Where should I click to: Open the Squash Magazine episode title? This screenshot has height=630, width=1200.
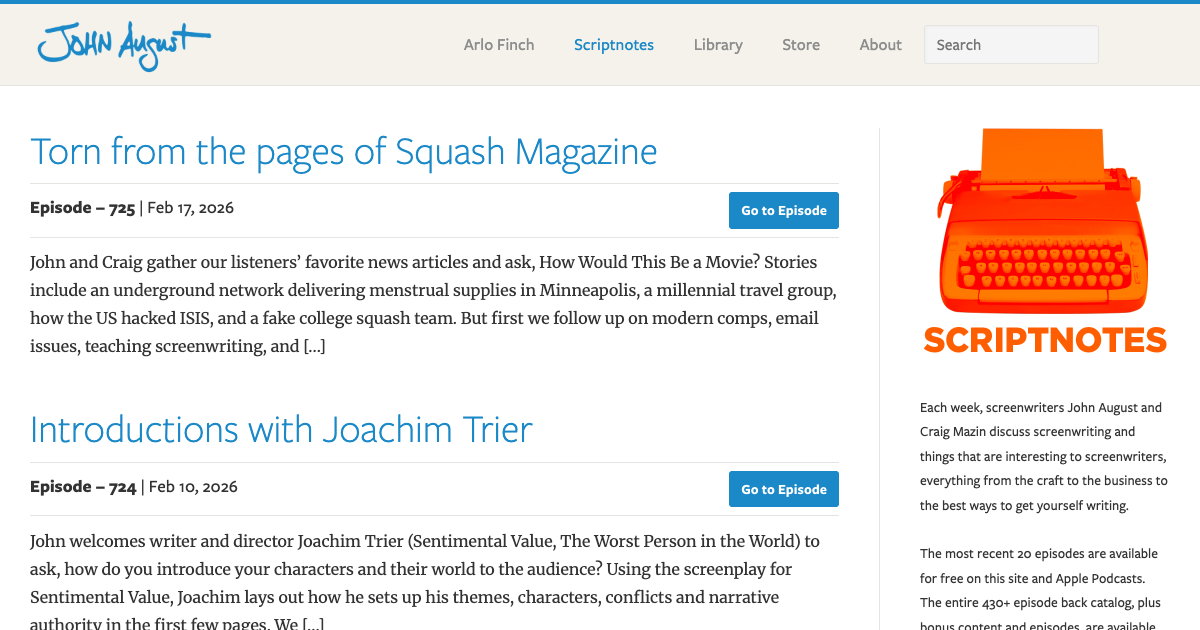[x=344, y=152]
